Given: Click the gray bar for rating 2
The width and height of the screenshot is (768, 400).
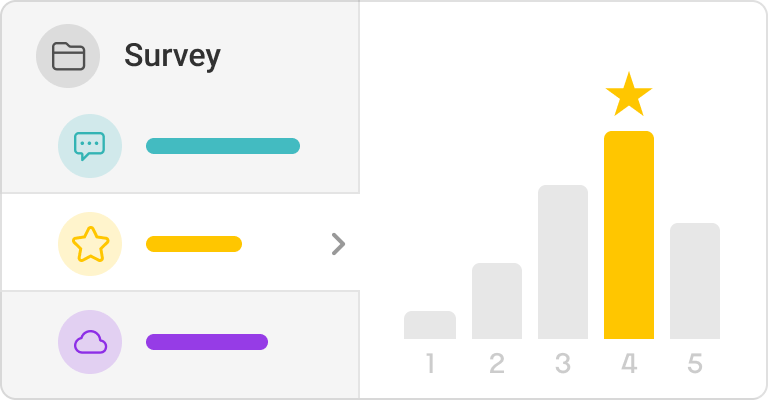Looking at the screenshot, I should click(x=497, y=301).
